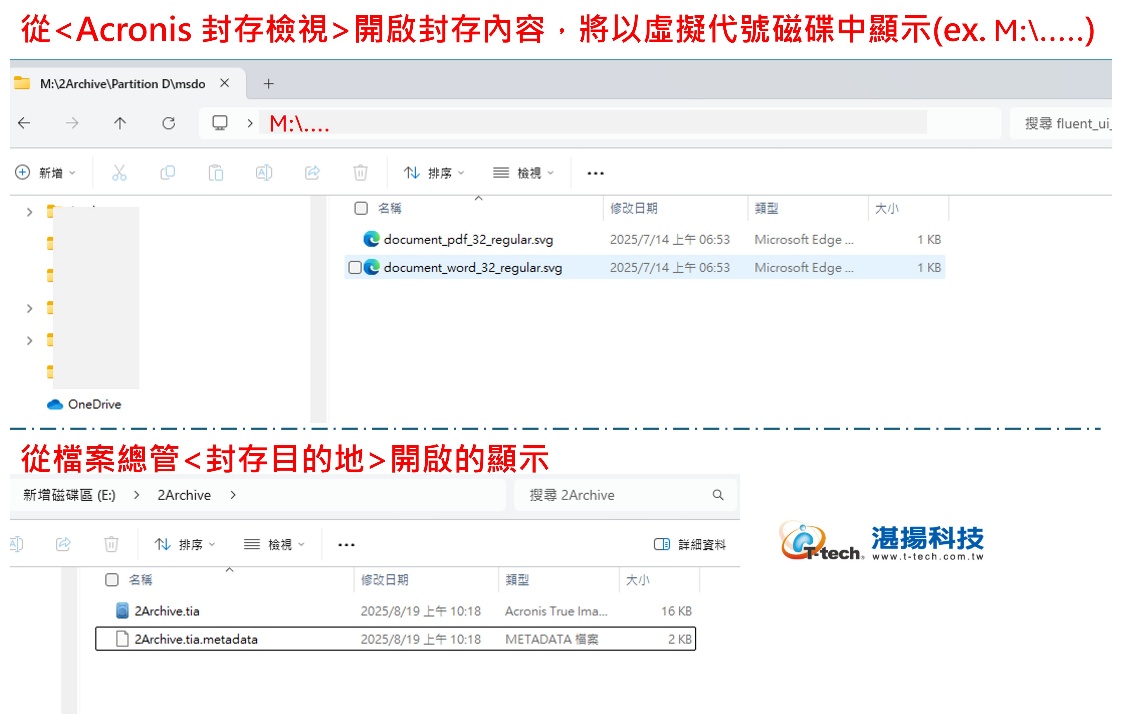The width and height of the screenshot is (1125, 714).
Task: Select file document_pdf_32_regular.svg
Action: (x=469, y=240)
